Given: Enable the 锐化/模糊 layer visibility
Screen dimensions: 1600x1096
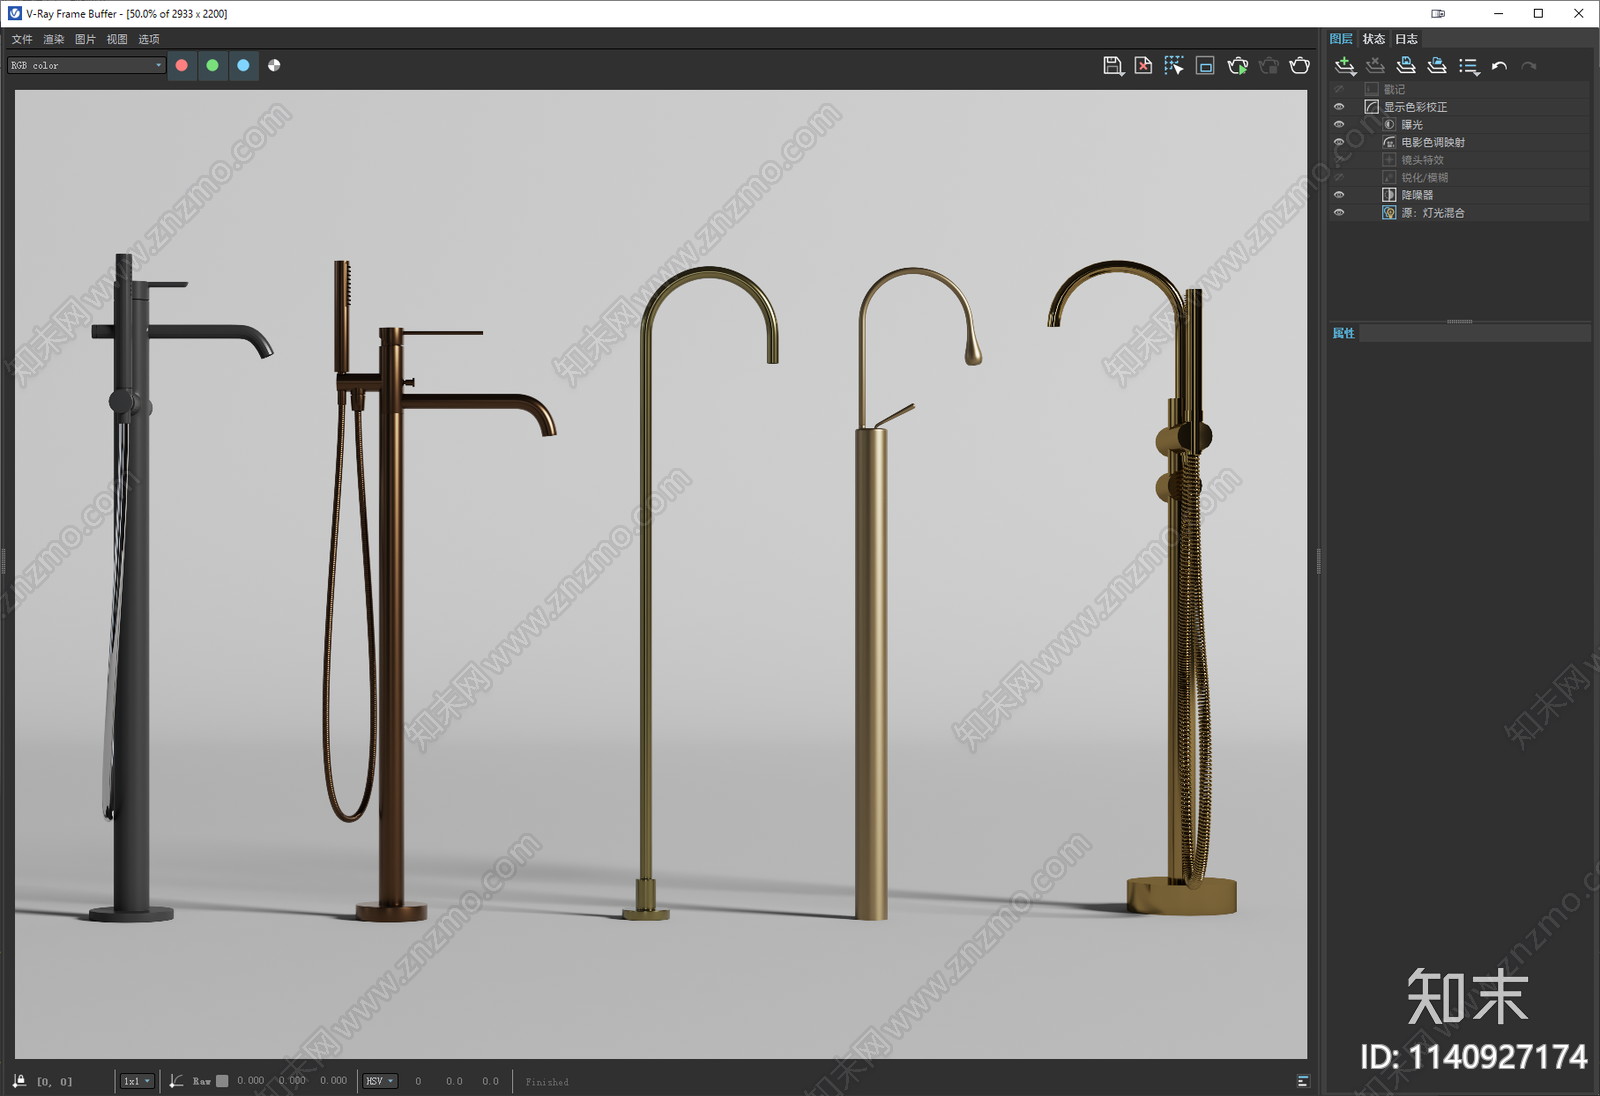Looking at the screenshot, I should click(x=1339, y=178).
